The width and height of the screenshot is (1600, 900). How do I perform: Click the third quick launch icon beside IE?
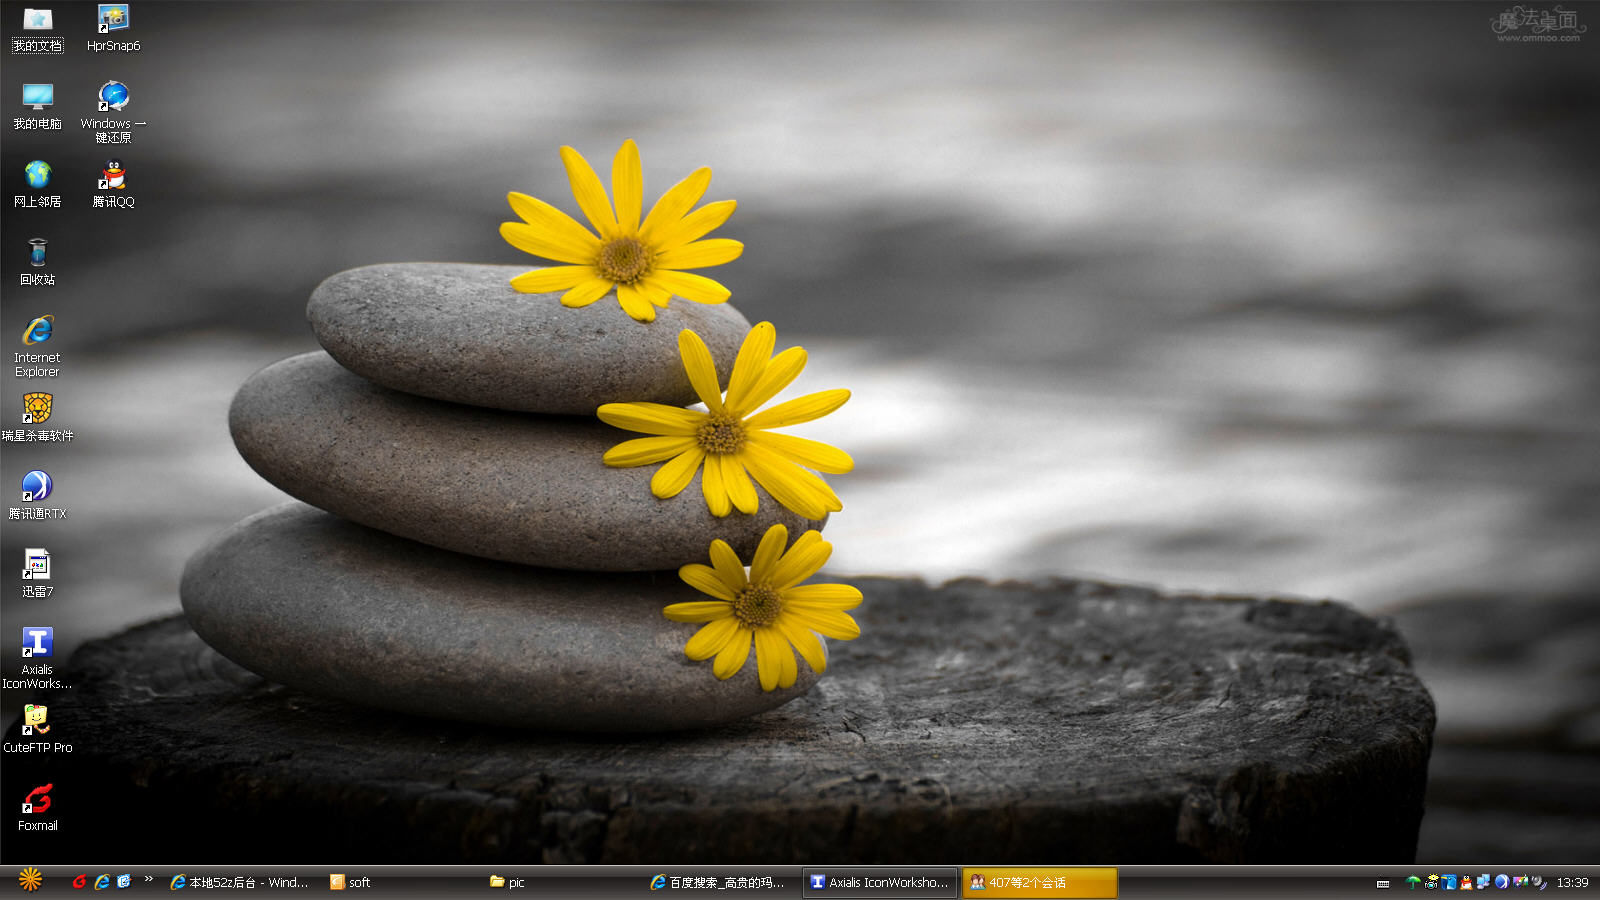124,882
